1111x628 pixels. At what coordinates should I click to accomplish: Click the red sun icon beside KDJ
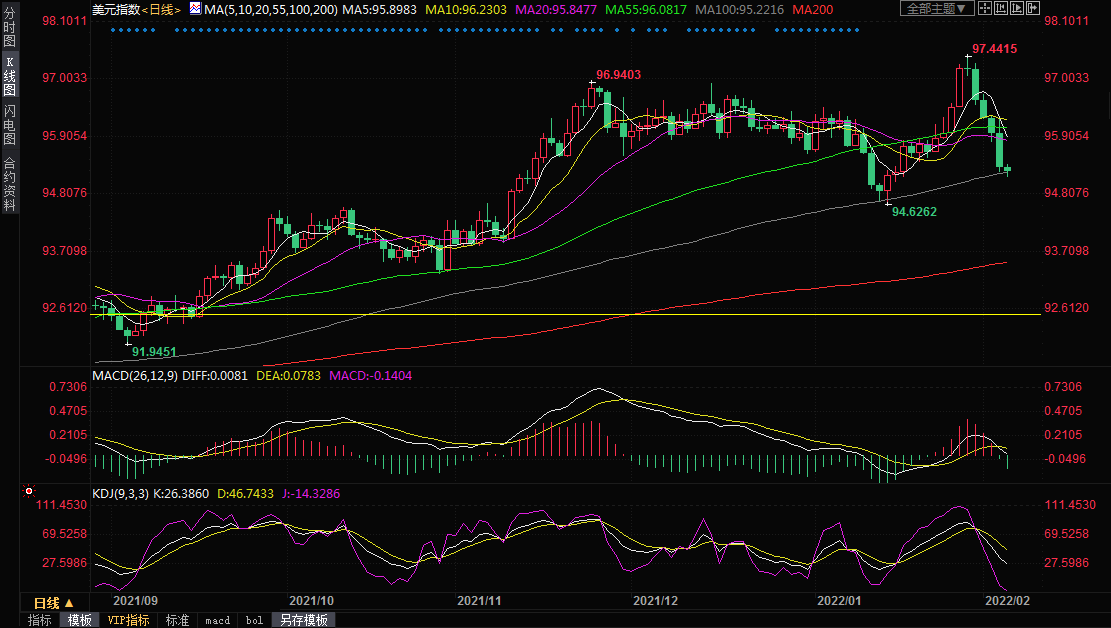pos(29,493)
